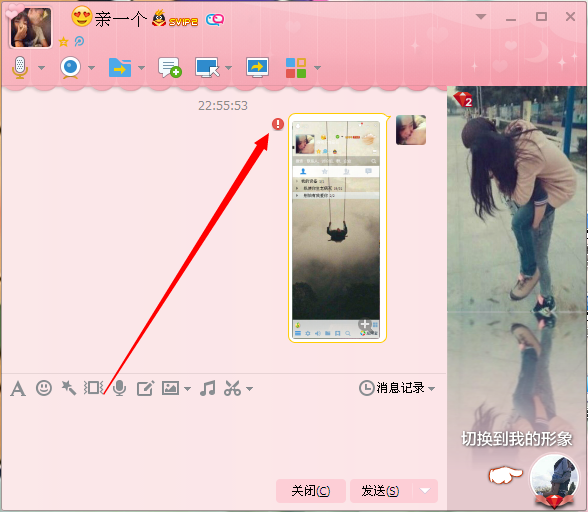
Task: Open video call options dropdown arrow
Action: point(92,68)
